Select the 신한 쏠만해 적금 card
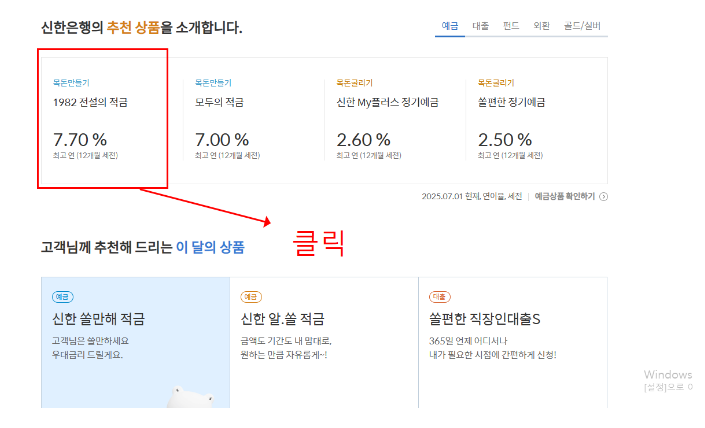 pyautogui.click(x=135, y=343)
